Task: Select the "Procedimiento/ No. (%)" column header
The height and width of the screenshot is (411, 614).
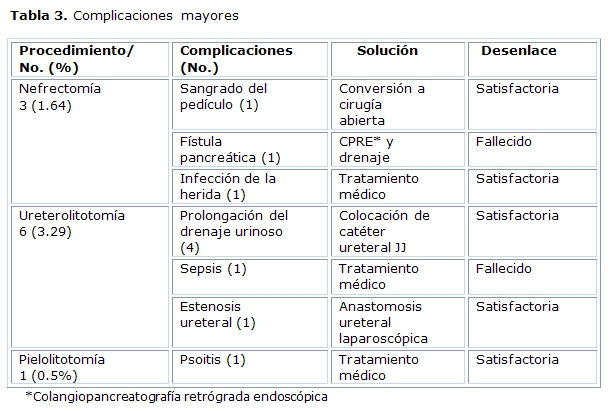Action: pos(76,59)
